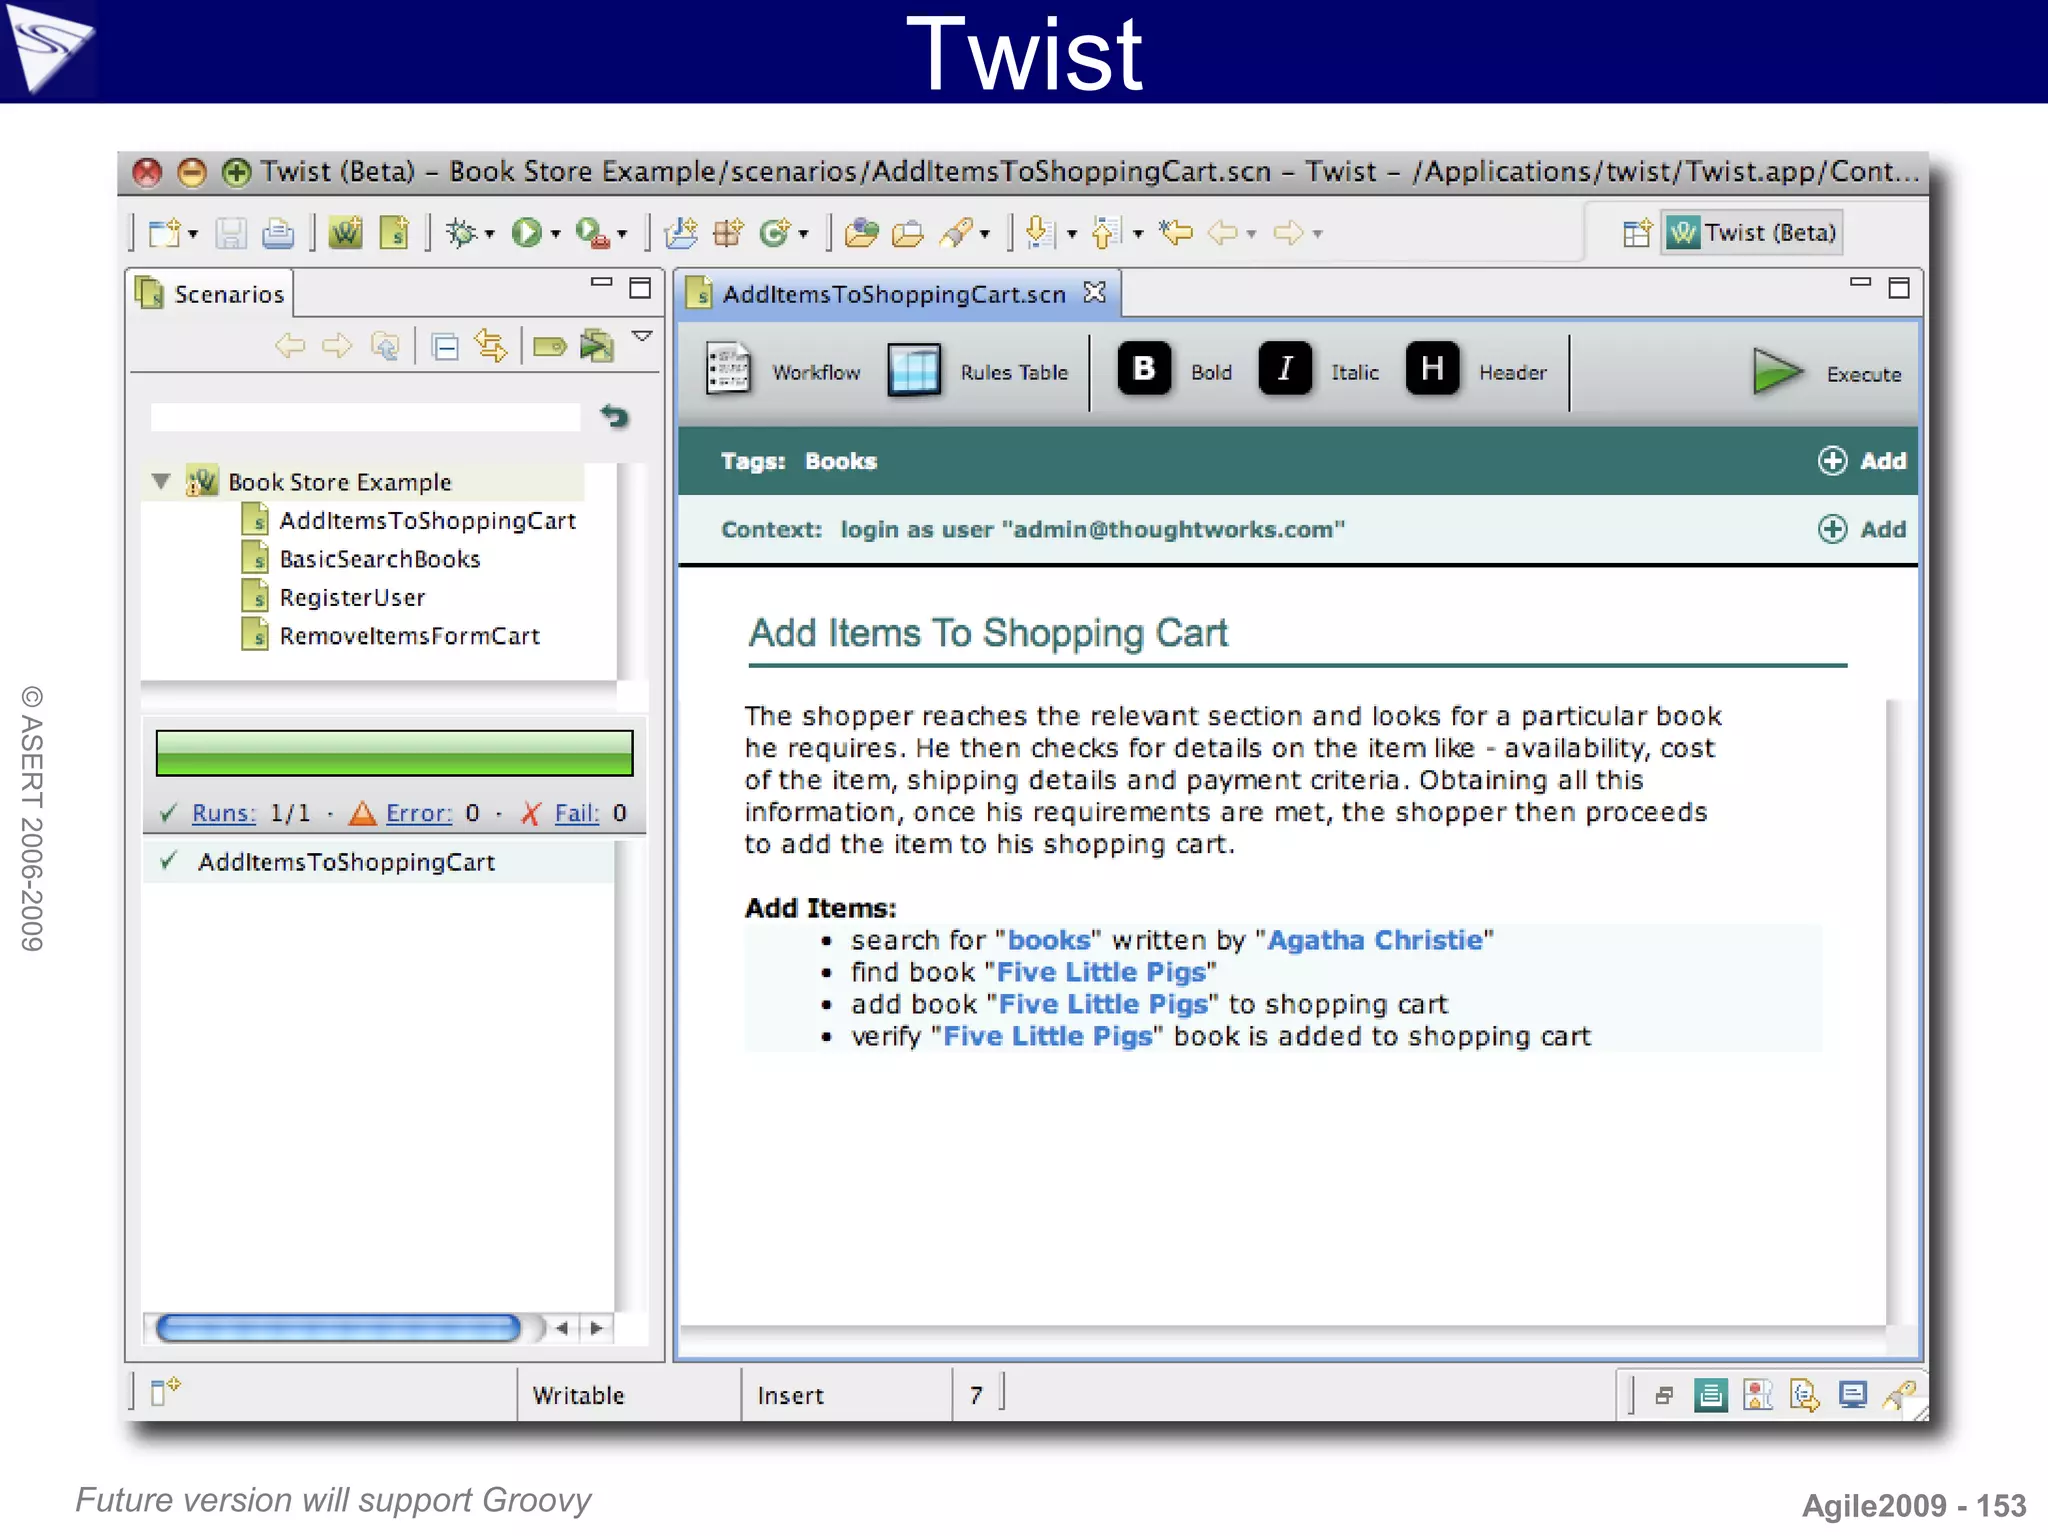
Task: Click the Workflow icon in editor toolbar
Action: click(728, 369)
